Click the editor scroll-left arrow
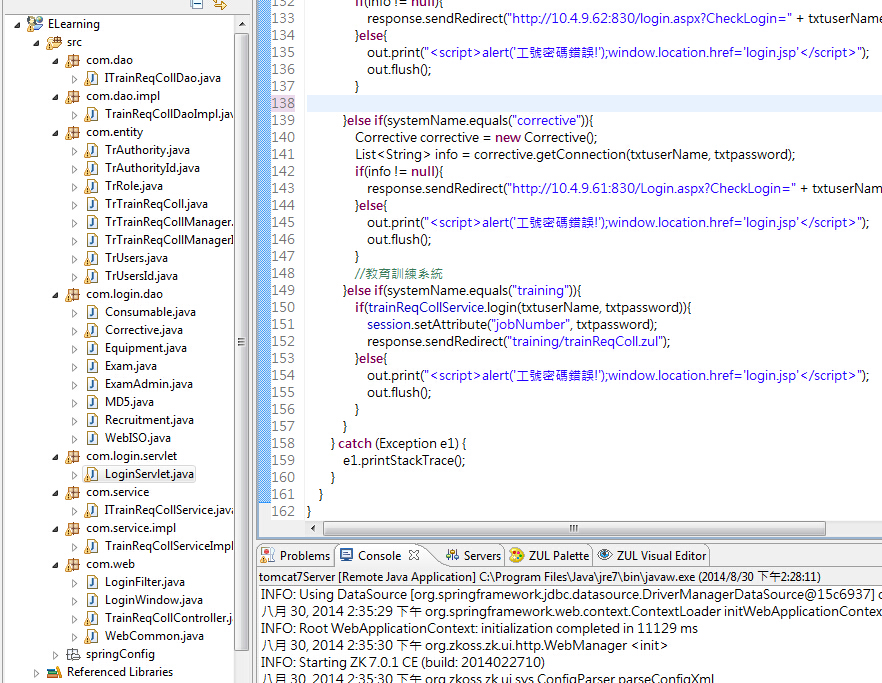The width and height of the screenshot is (882, 683). (313, 528)
